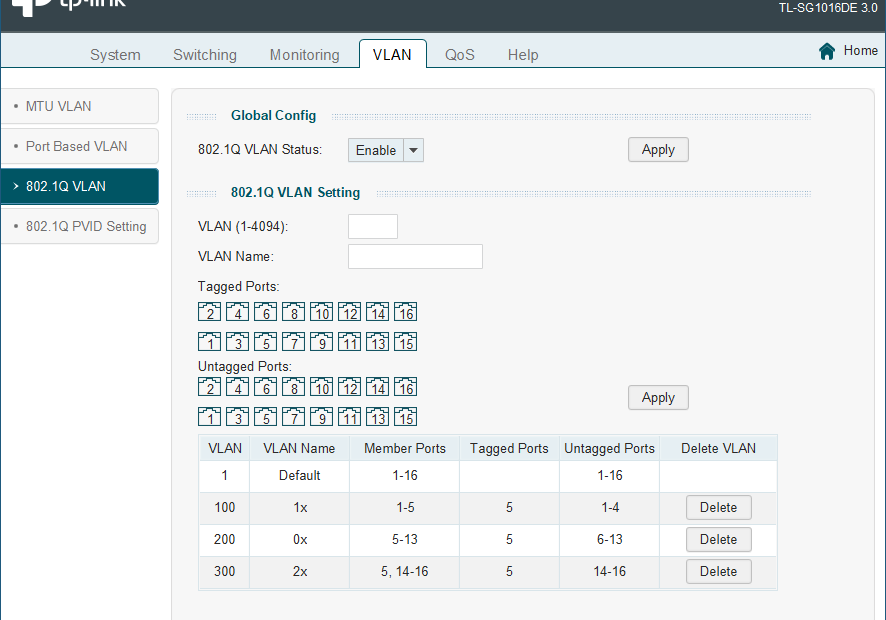The height and width of the screenshot is (620, 886).
Task: Click member ports cell '5, 14-16'
Action: tap(405, 572)
